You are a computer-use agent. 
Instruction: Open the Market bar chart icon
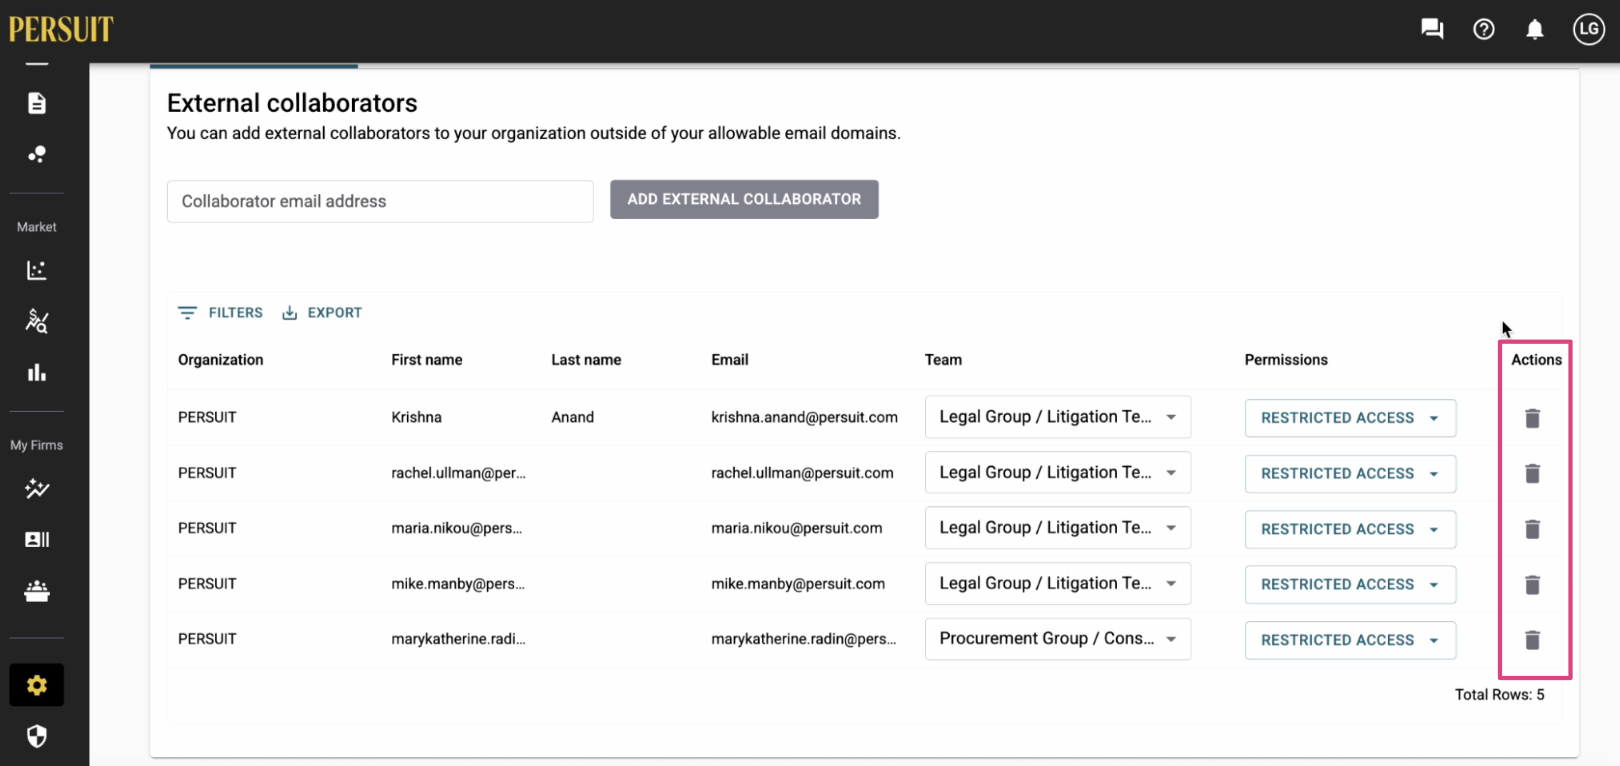pos(37,373)
